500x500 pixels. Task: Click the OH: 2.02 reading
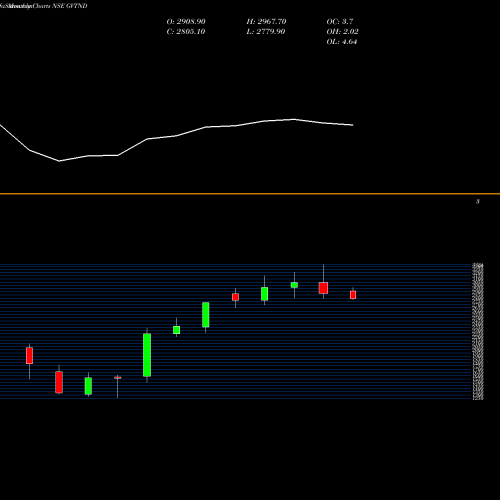pyautogui.click(x=342, y=31)
